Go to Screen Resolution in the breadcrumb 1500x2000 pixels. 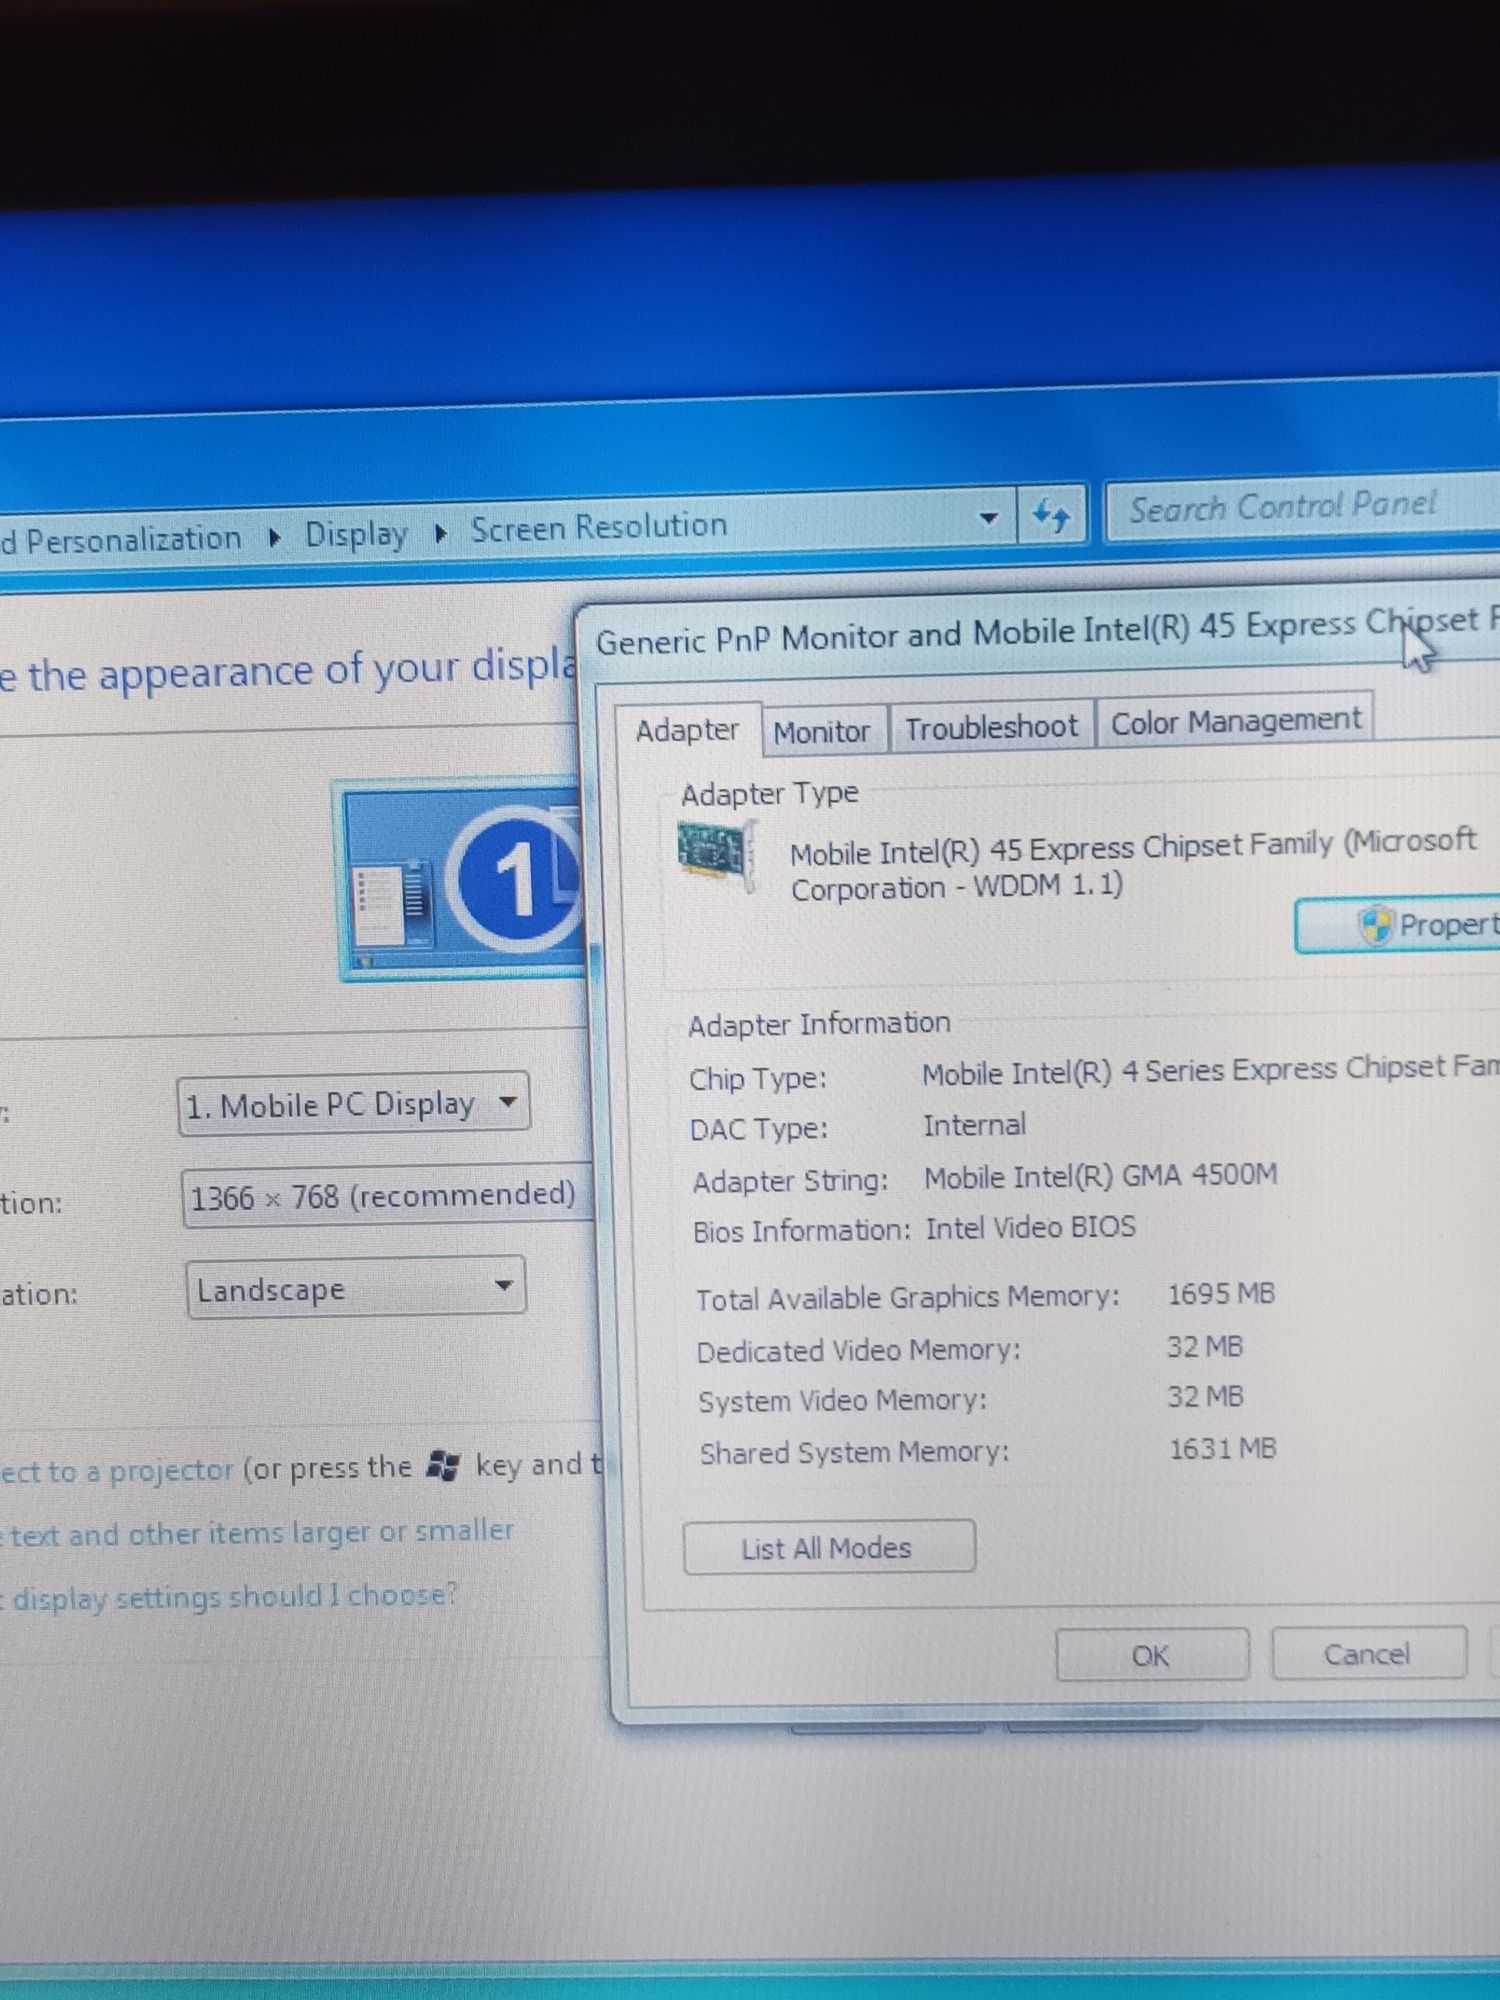point(598,526)
